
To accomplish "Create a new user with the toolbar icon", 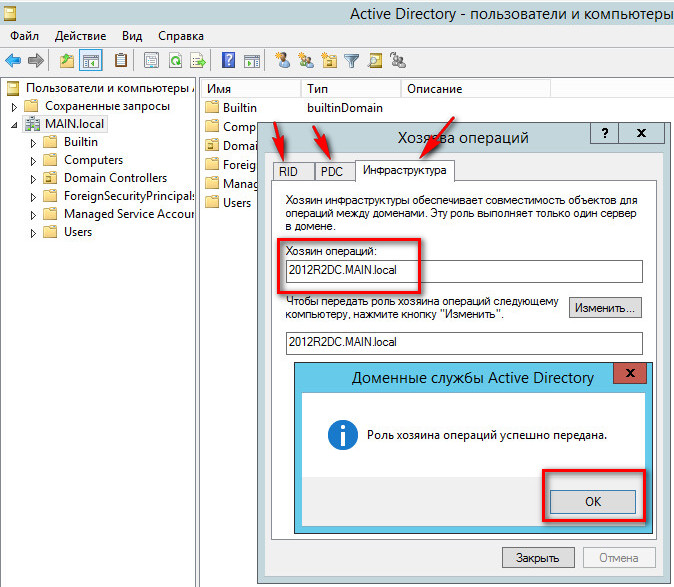I will (x=283, y=60).
